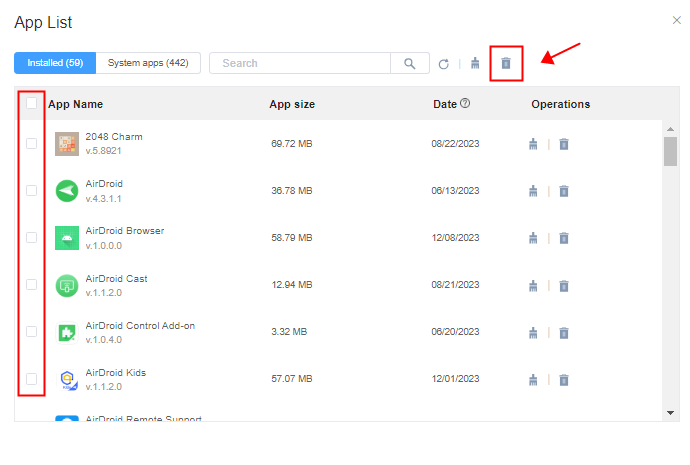Screen dimensions: 690x465
Task: Click the AirDroid Kids app icon
Action: point(67,380)
